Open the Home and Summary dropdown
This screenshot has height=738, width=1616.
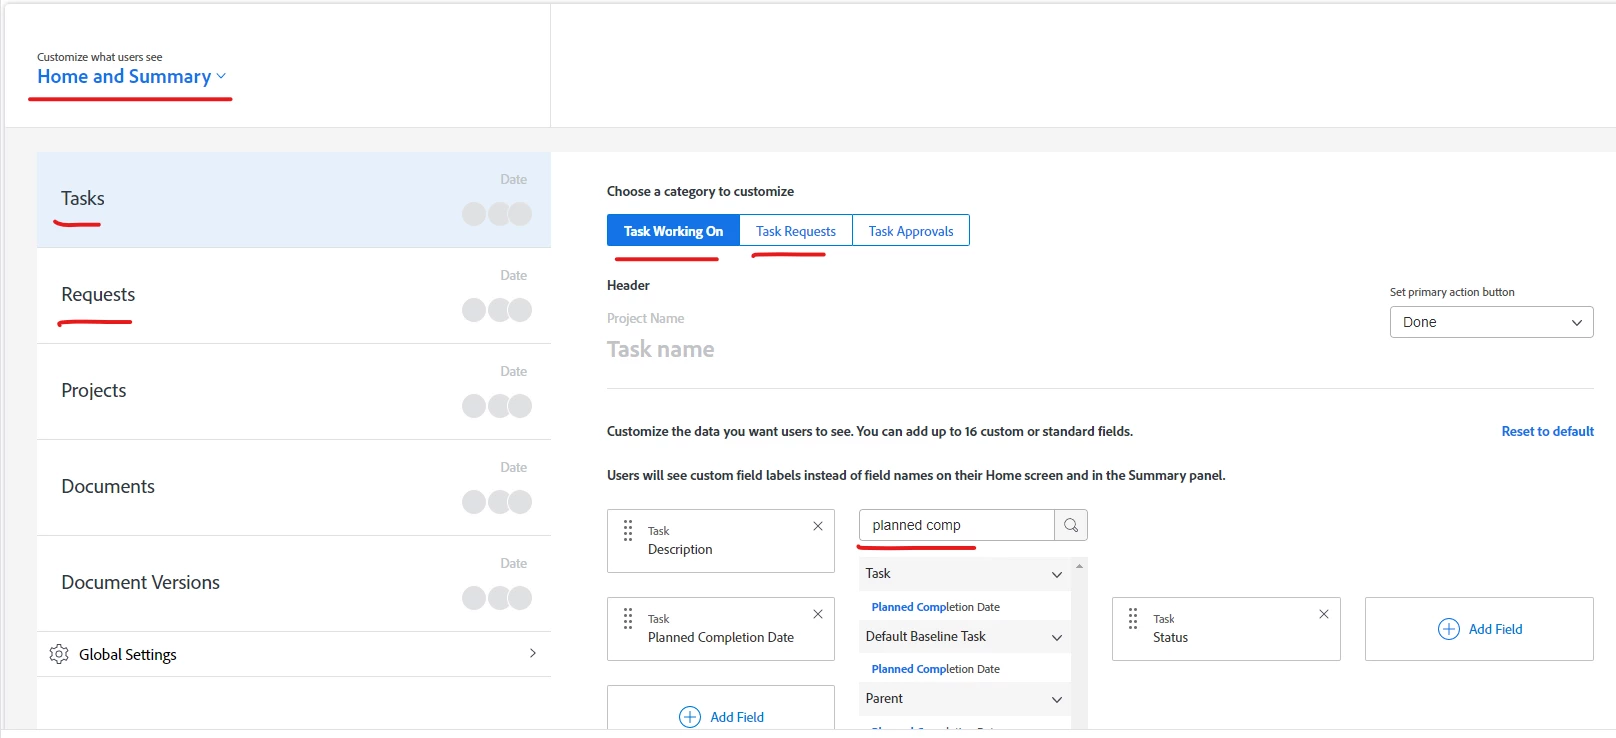132,77
